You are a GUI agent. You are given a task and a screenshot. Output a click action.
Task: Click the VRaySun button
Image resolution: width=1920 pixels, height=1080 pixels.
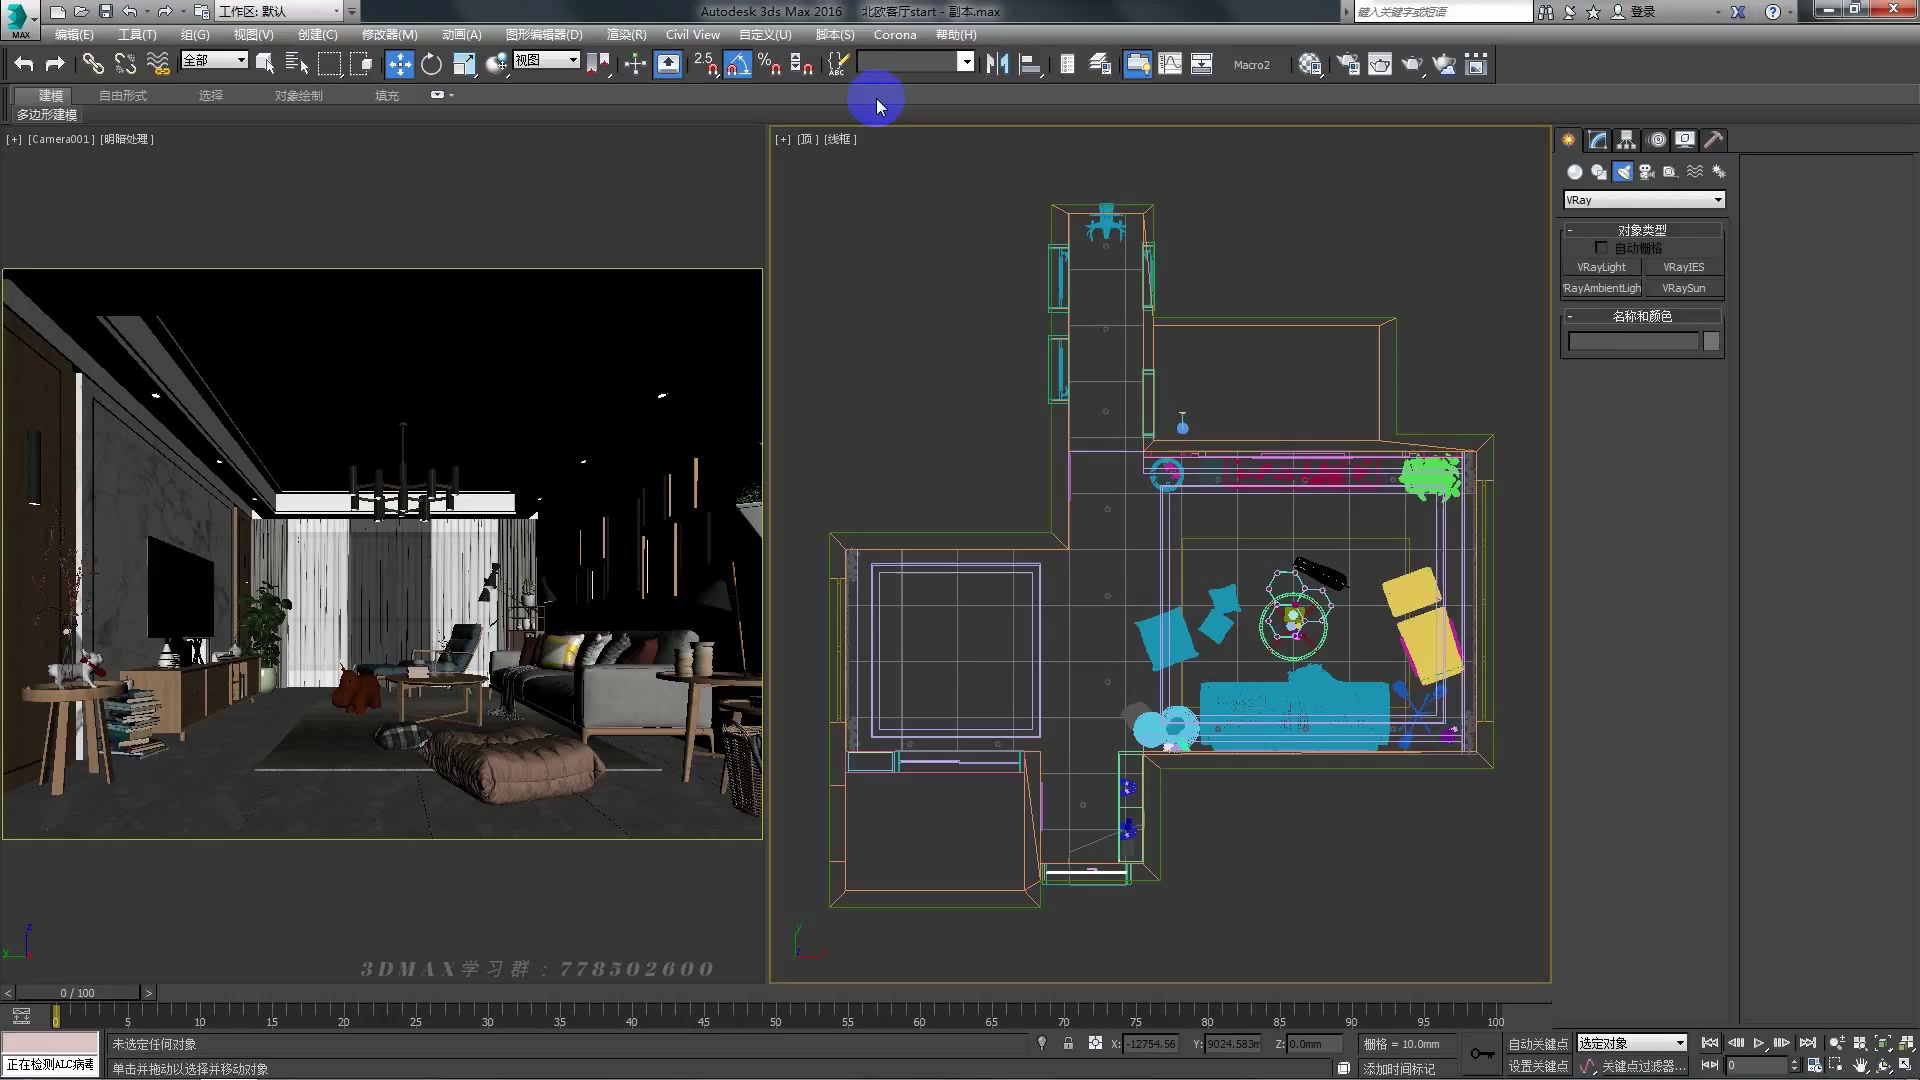1683,288
